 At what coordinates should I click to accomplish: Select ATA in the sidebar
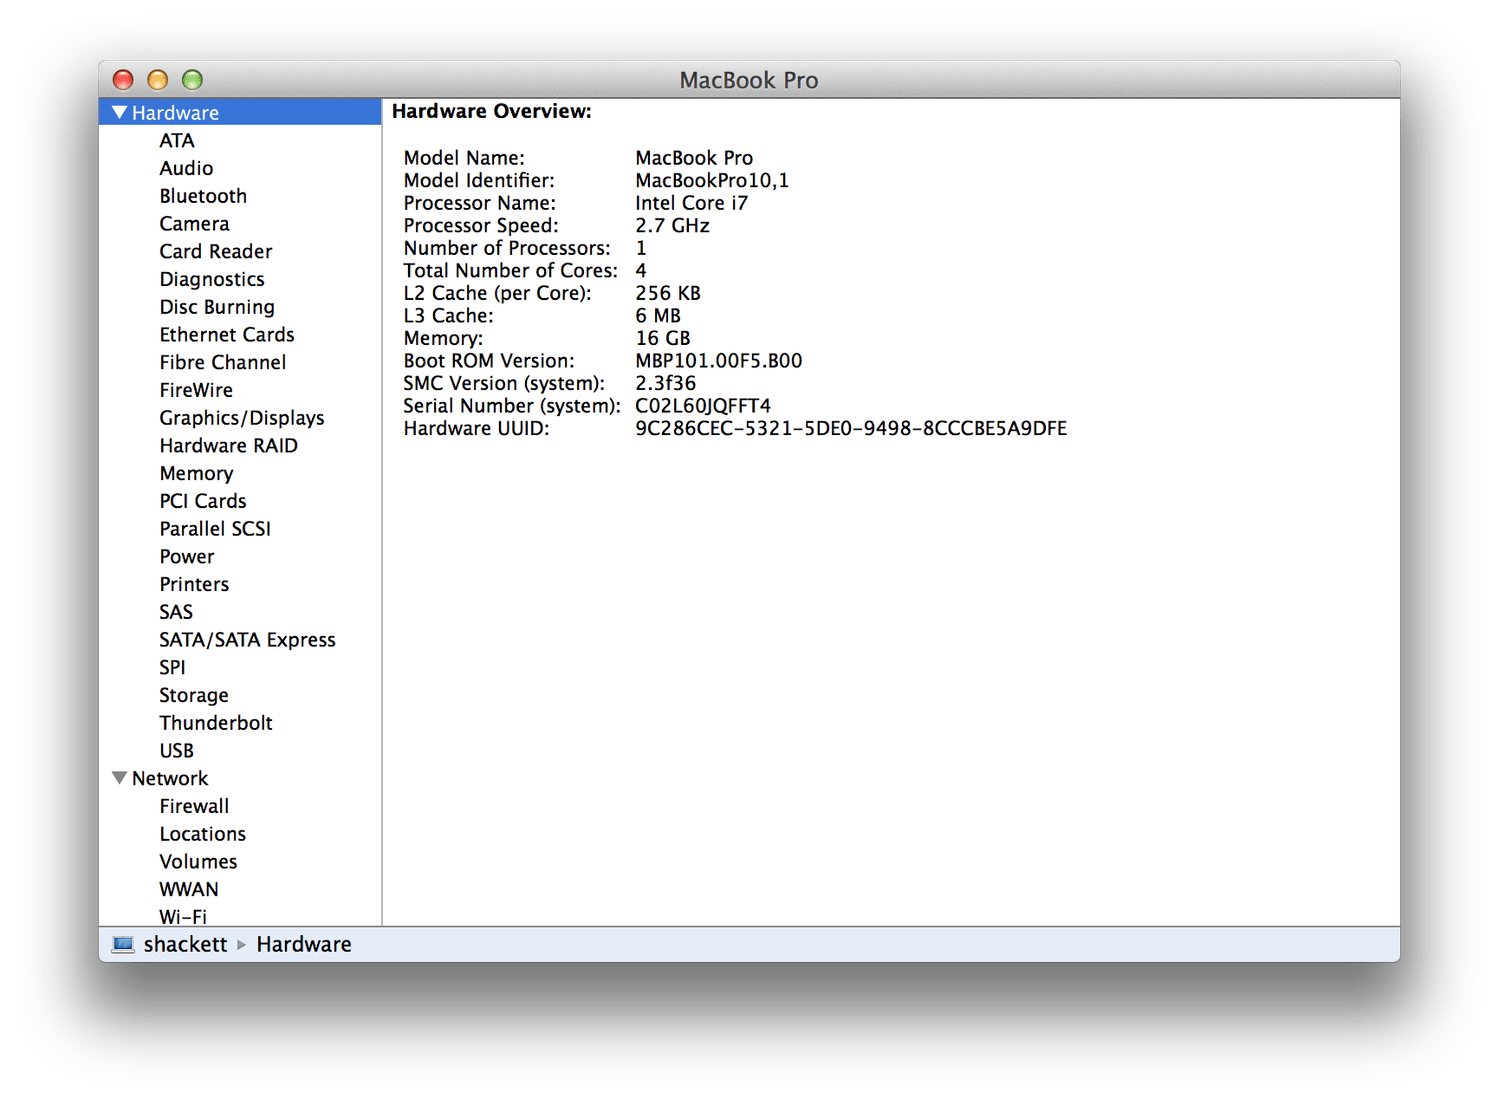click(177, 141)
